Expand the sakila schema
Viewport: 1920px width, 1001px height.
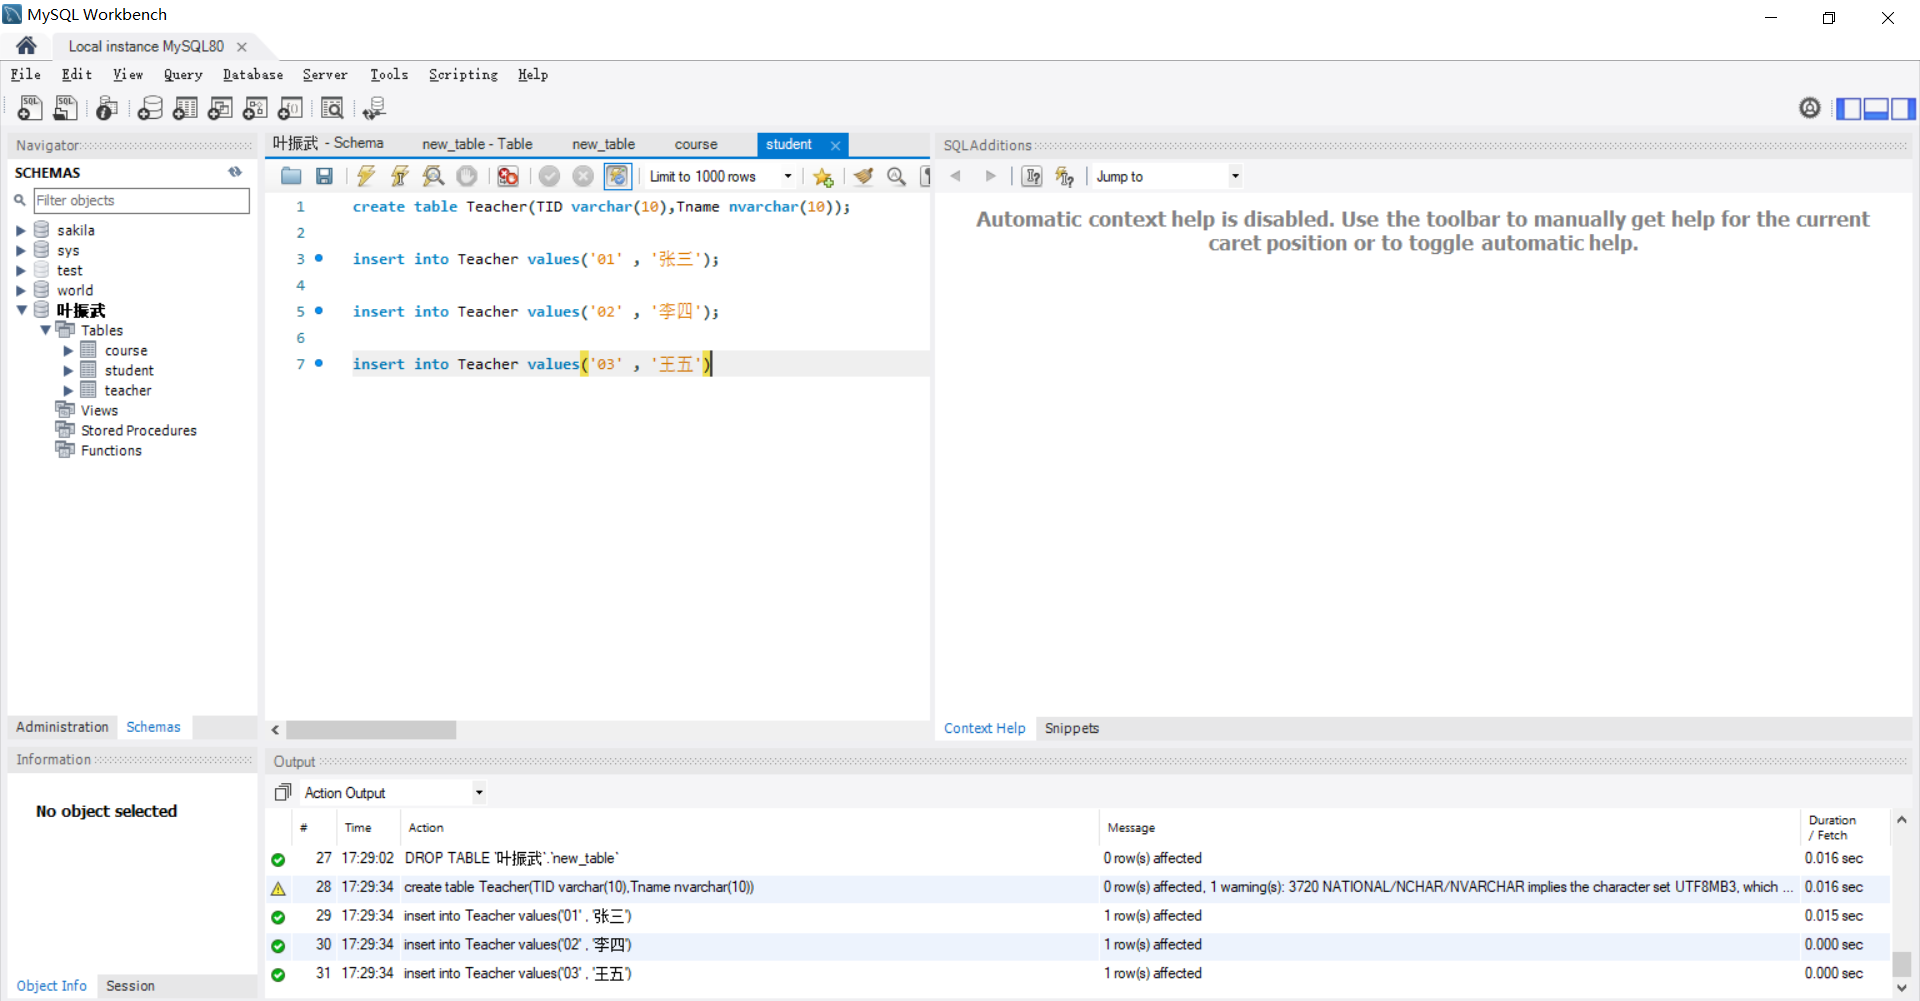[22, 229]
